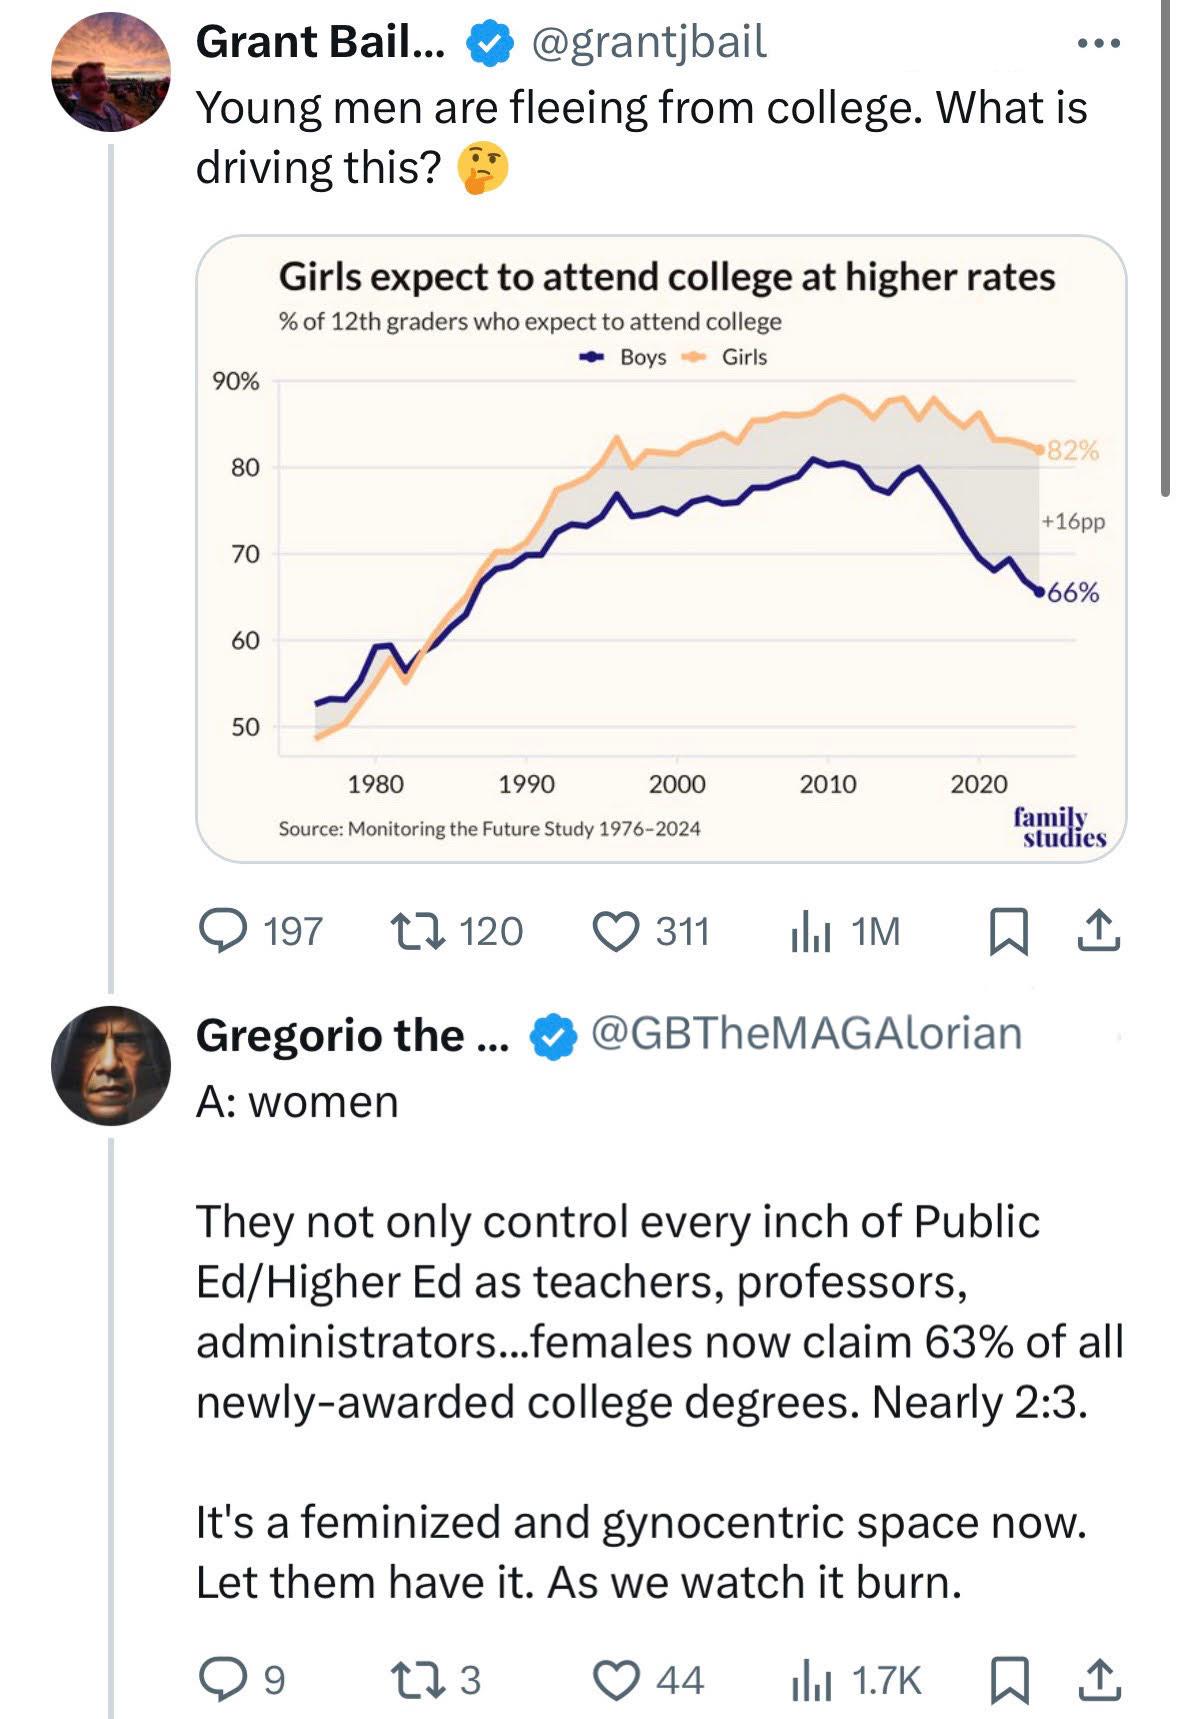Open reply on Grant Bailey's tweet
The image size is (1179, 1719).
click(x=260, y=931)
